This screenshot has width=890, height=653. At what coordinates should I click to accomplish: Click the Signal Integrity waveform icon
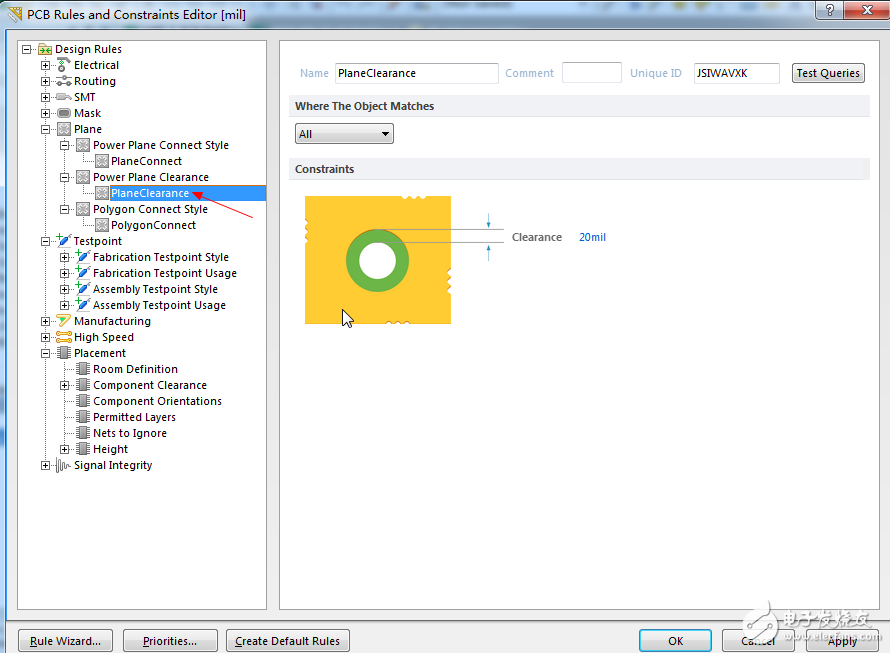click(63, 466)
